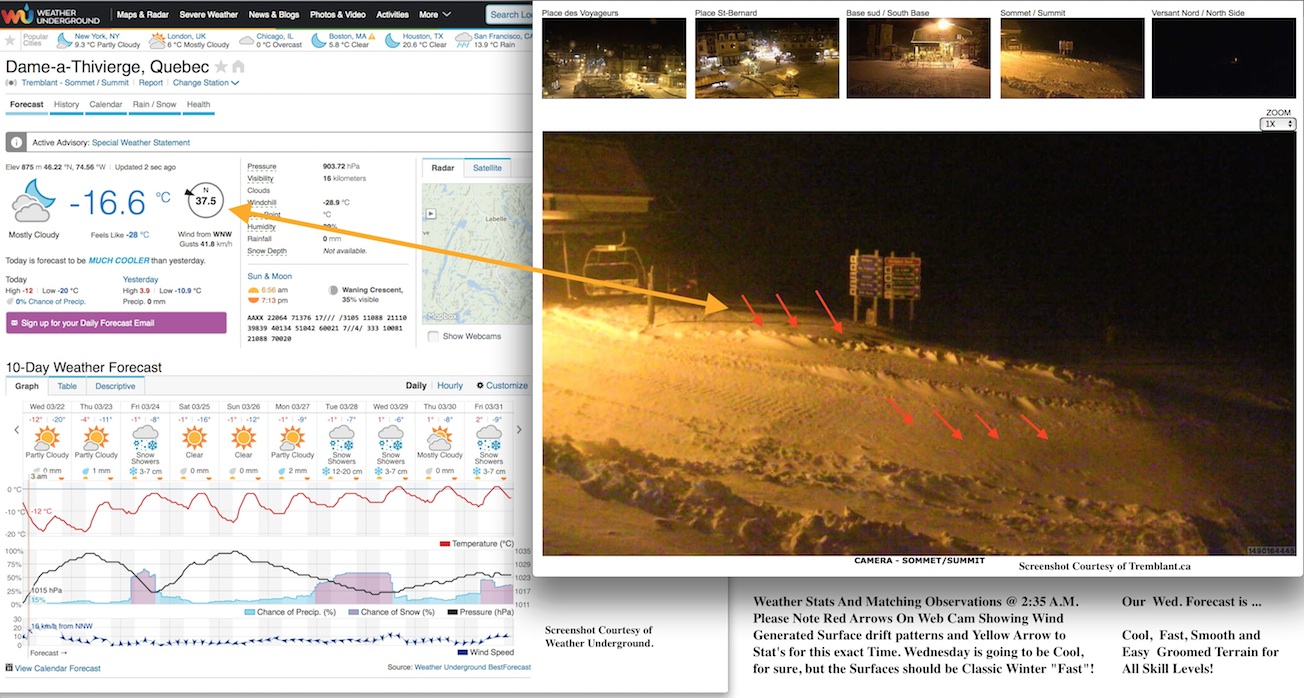The width and height of the screenshot is (1304, 698).
Task: Expand the More menu in navbar
Action: pyautogui.click(x=433, y=15)
